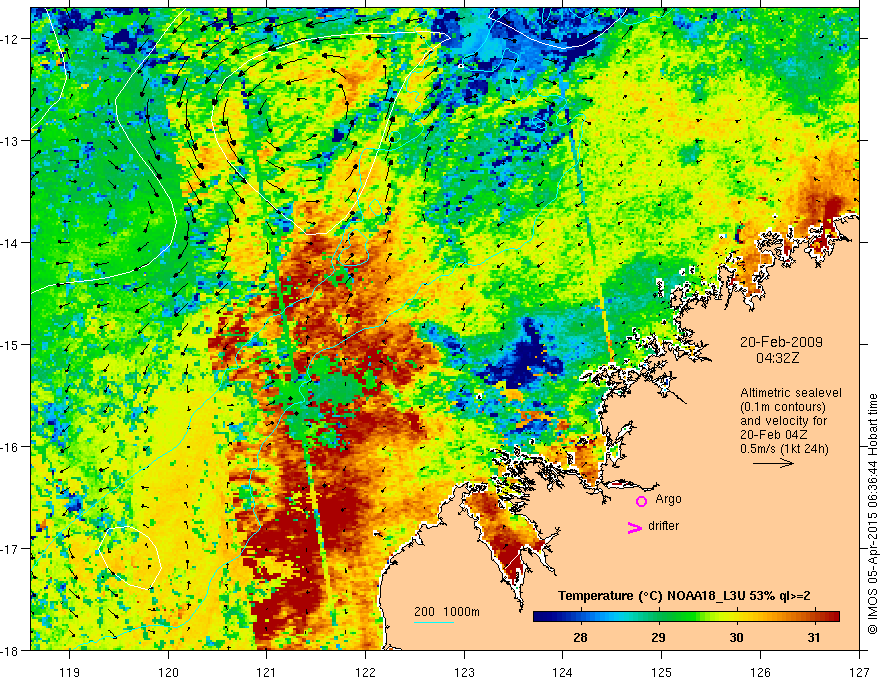Click longitude axis label '123'
The width and height of the screenshot is (880, 680).
point(464,672)
